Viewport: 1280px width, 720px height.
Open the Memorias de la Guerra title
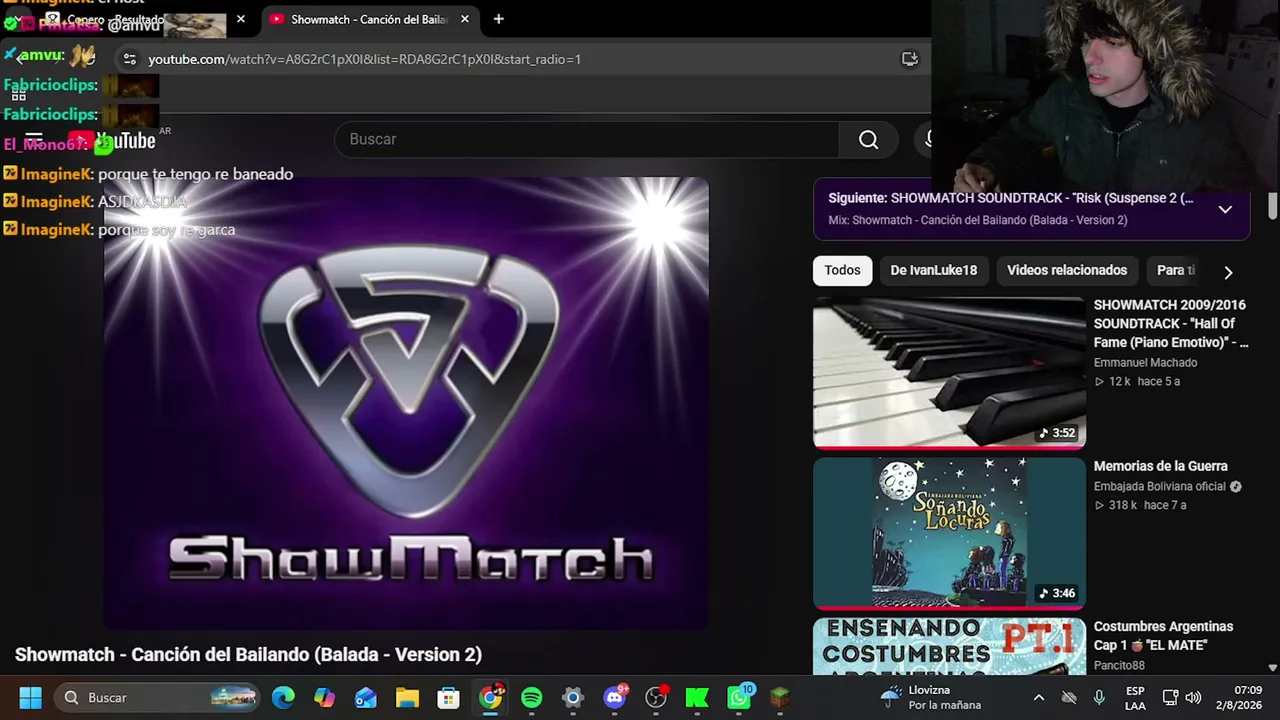pos(1160,466)
